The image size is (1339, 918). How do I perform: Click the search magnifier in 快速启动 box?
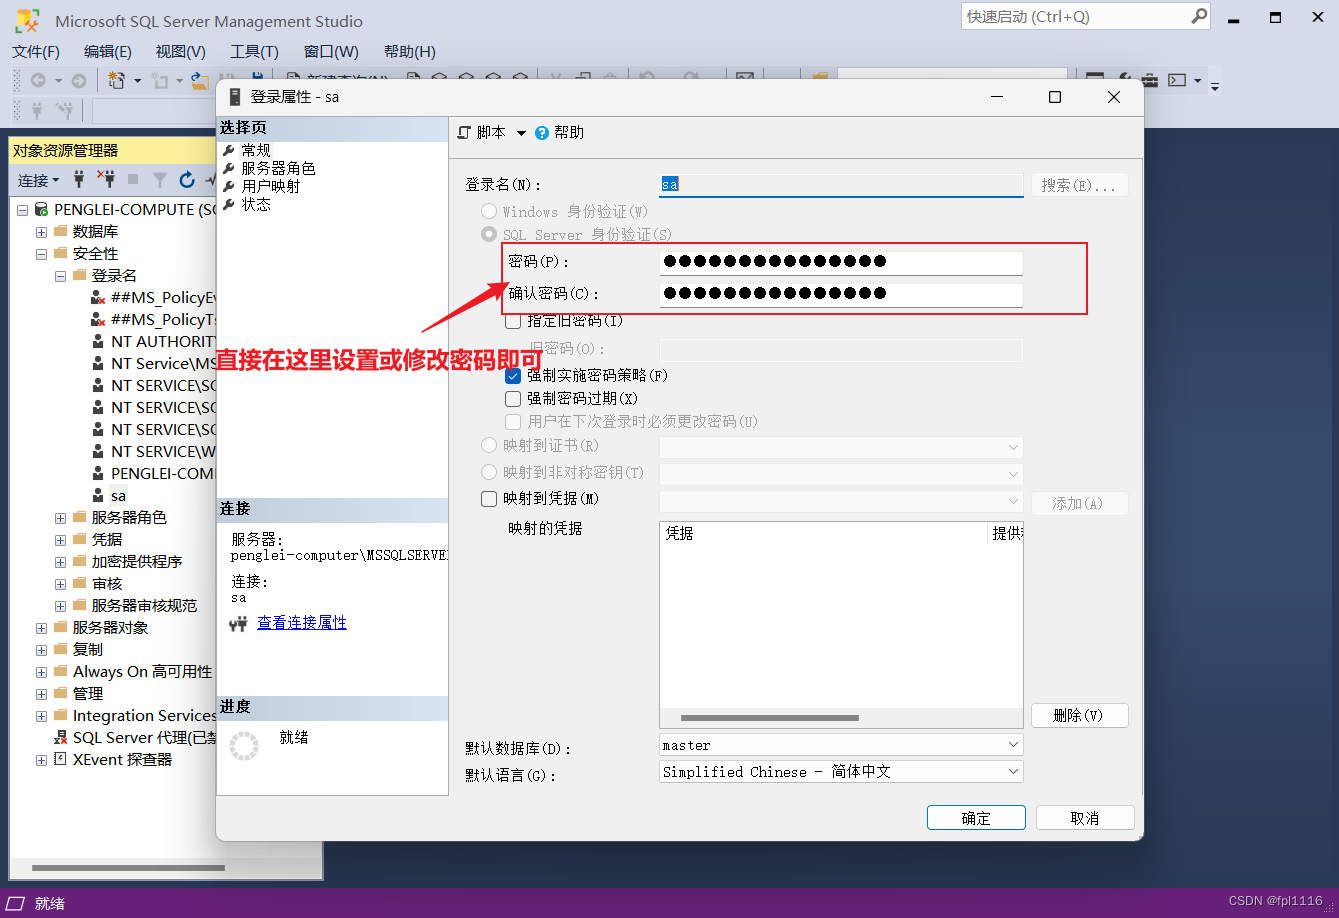pos(1197,16)
